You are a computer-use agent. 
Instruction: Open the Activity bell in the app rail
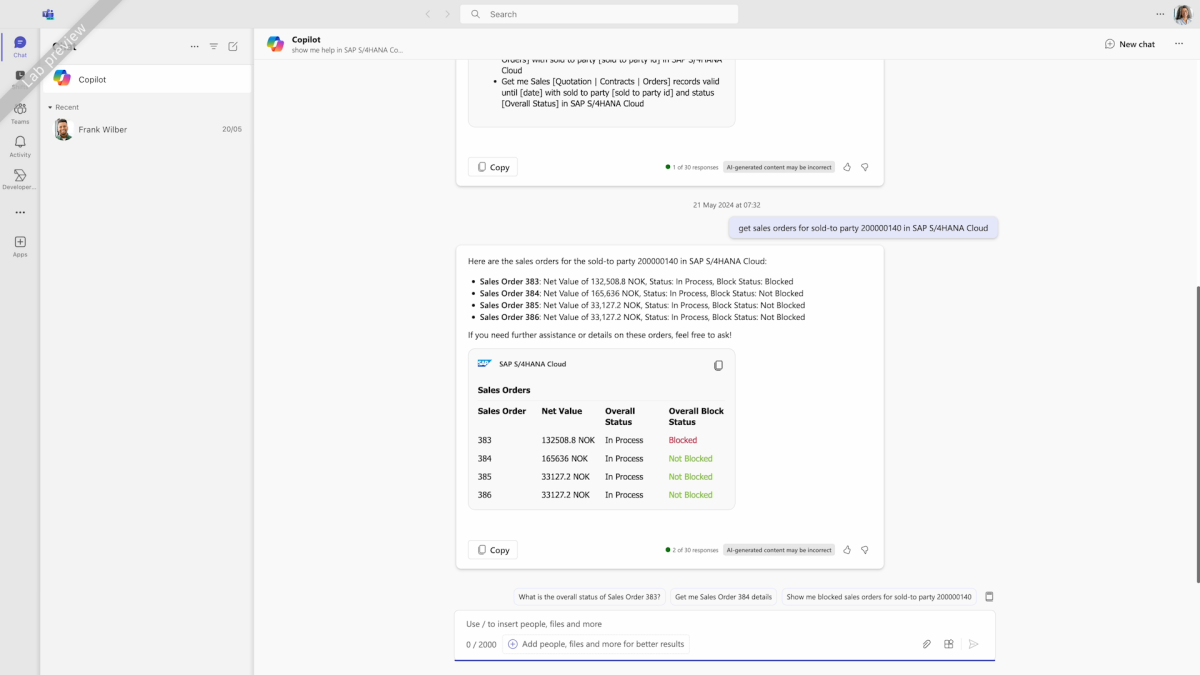(x=20, y=146)
